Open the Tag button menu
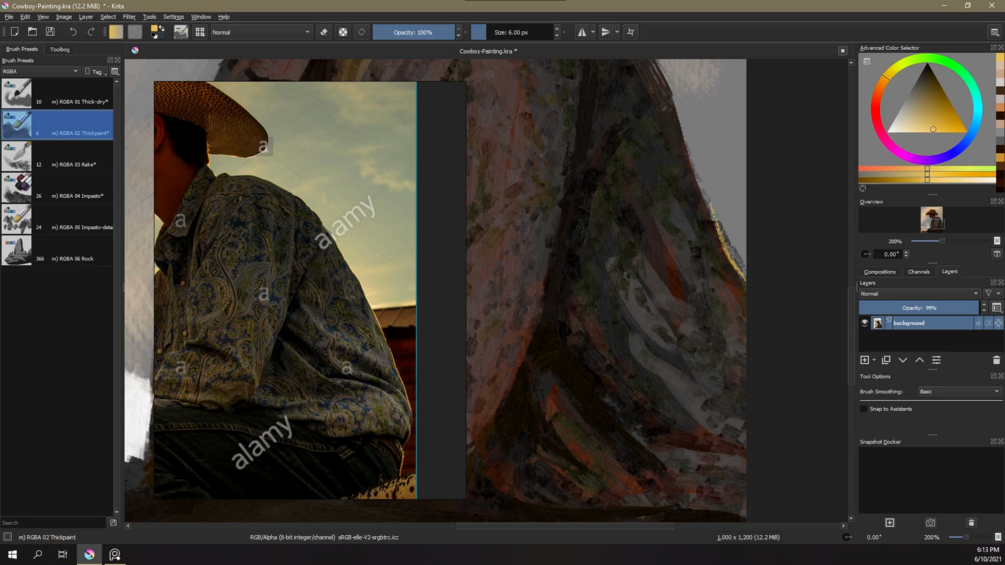The height and width of the screenshot is (565, 1005). pos(95,71)
